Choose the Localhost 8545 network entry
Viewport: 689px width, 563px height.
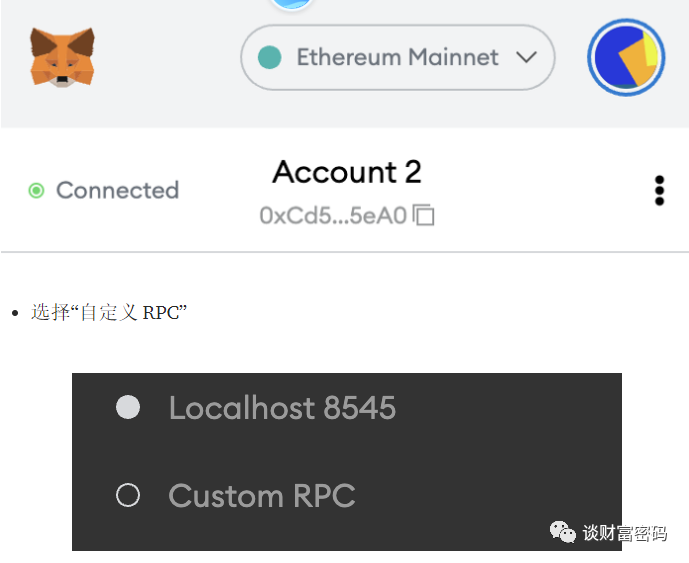pos(347,407)
